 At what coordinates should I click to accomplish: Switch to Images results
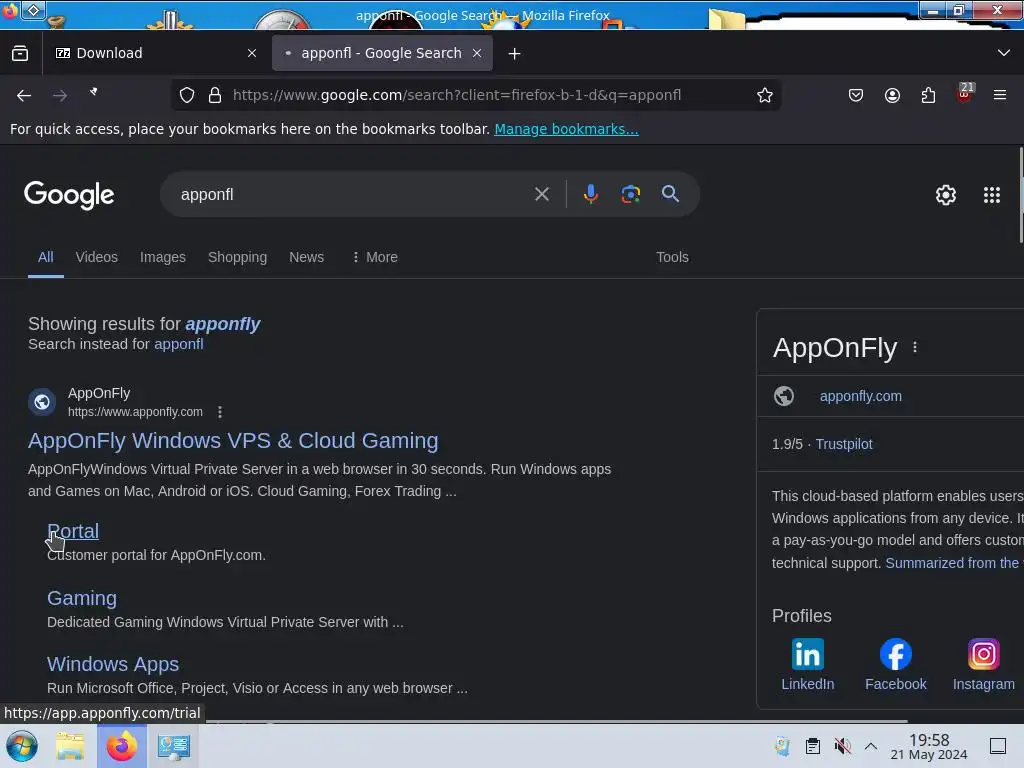pos(163,257)
